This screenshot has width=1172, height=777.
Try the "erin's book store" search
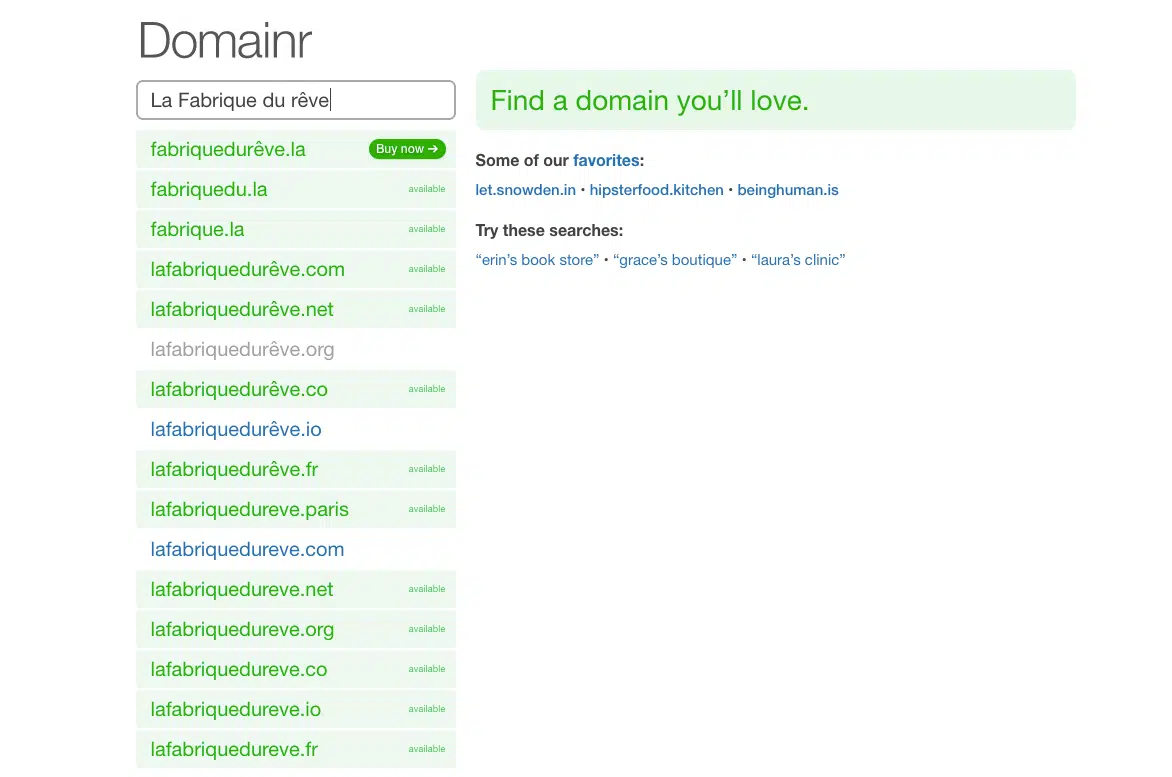[x=537, y=260]
